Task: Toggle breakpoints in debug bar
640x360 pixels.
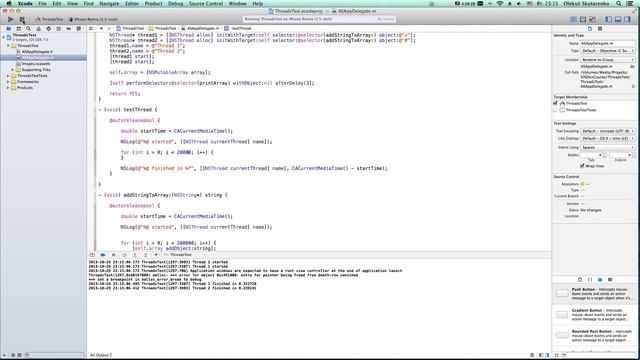Action: coord(103,255)
